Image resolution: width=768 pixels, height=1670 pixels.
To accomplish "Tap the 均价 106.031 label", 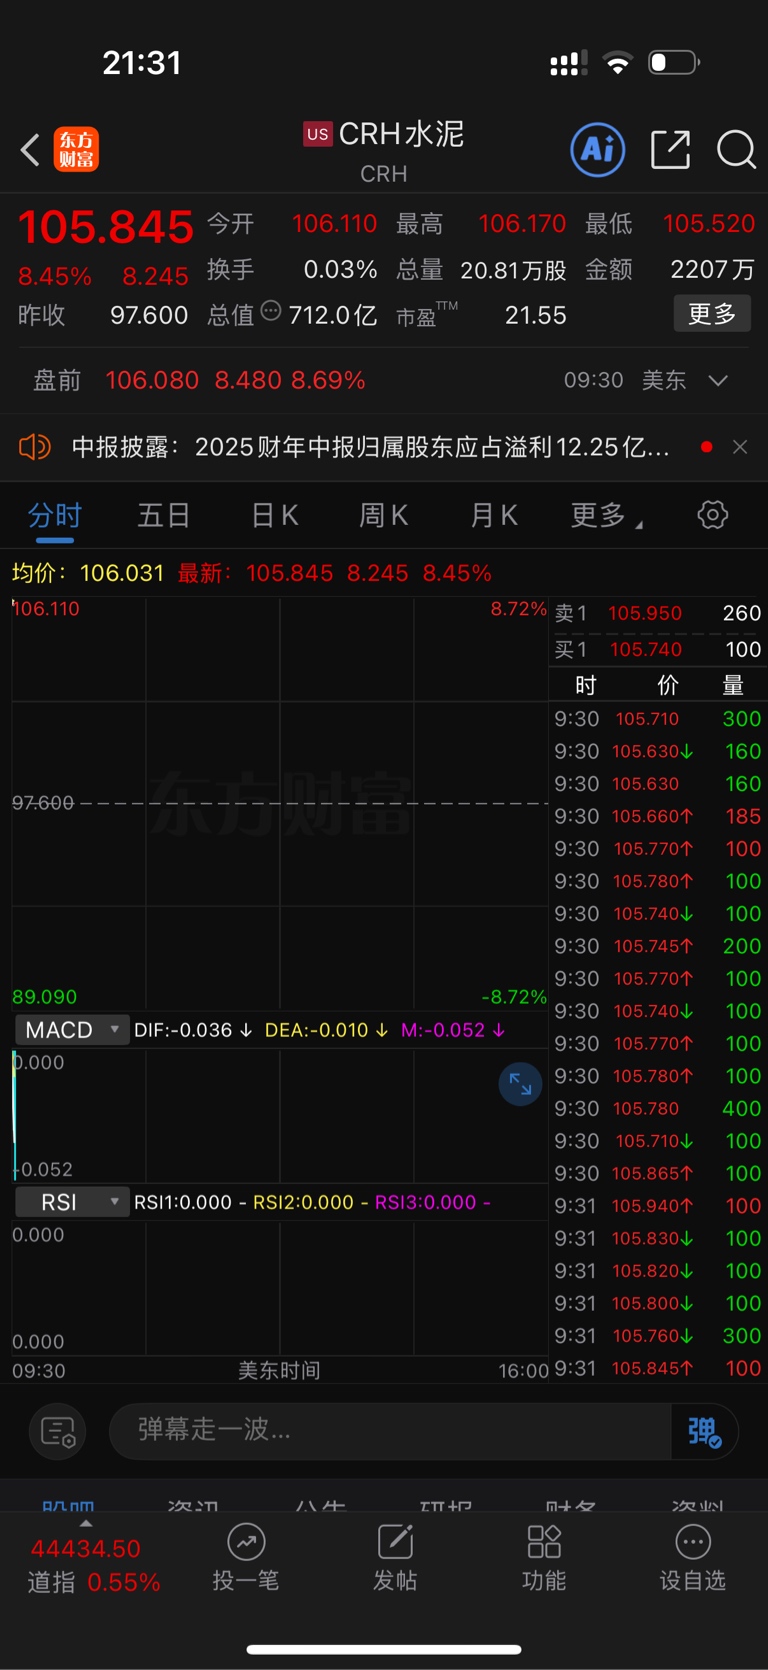I will click(x=88, y=573).
